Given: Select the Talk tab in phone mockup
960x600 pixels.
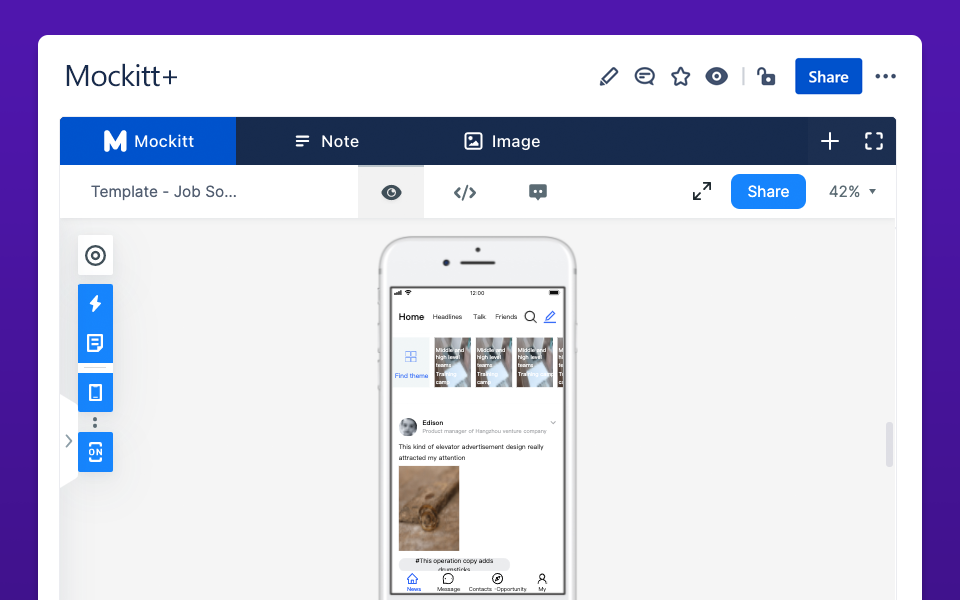Looking at the screenshot, I should click(x=479, y=317).
